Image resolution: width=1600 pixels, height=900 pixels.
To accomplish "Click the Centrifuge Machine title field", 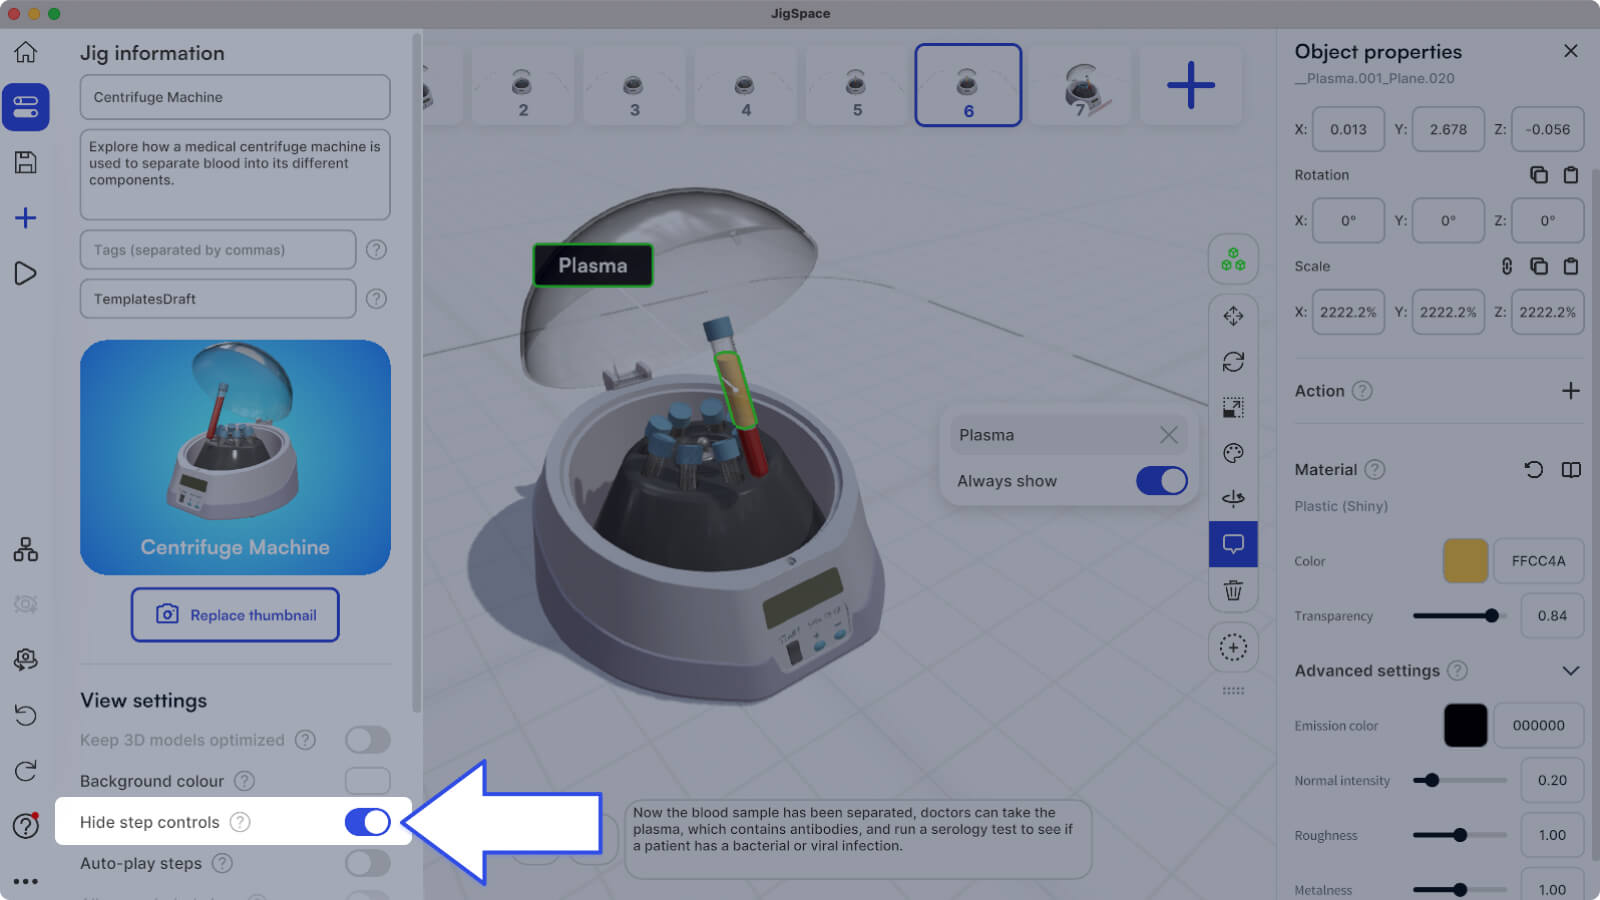I will click(x=235, y=97).
